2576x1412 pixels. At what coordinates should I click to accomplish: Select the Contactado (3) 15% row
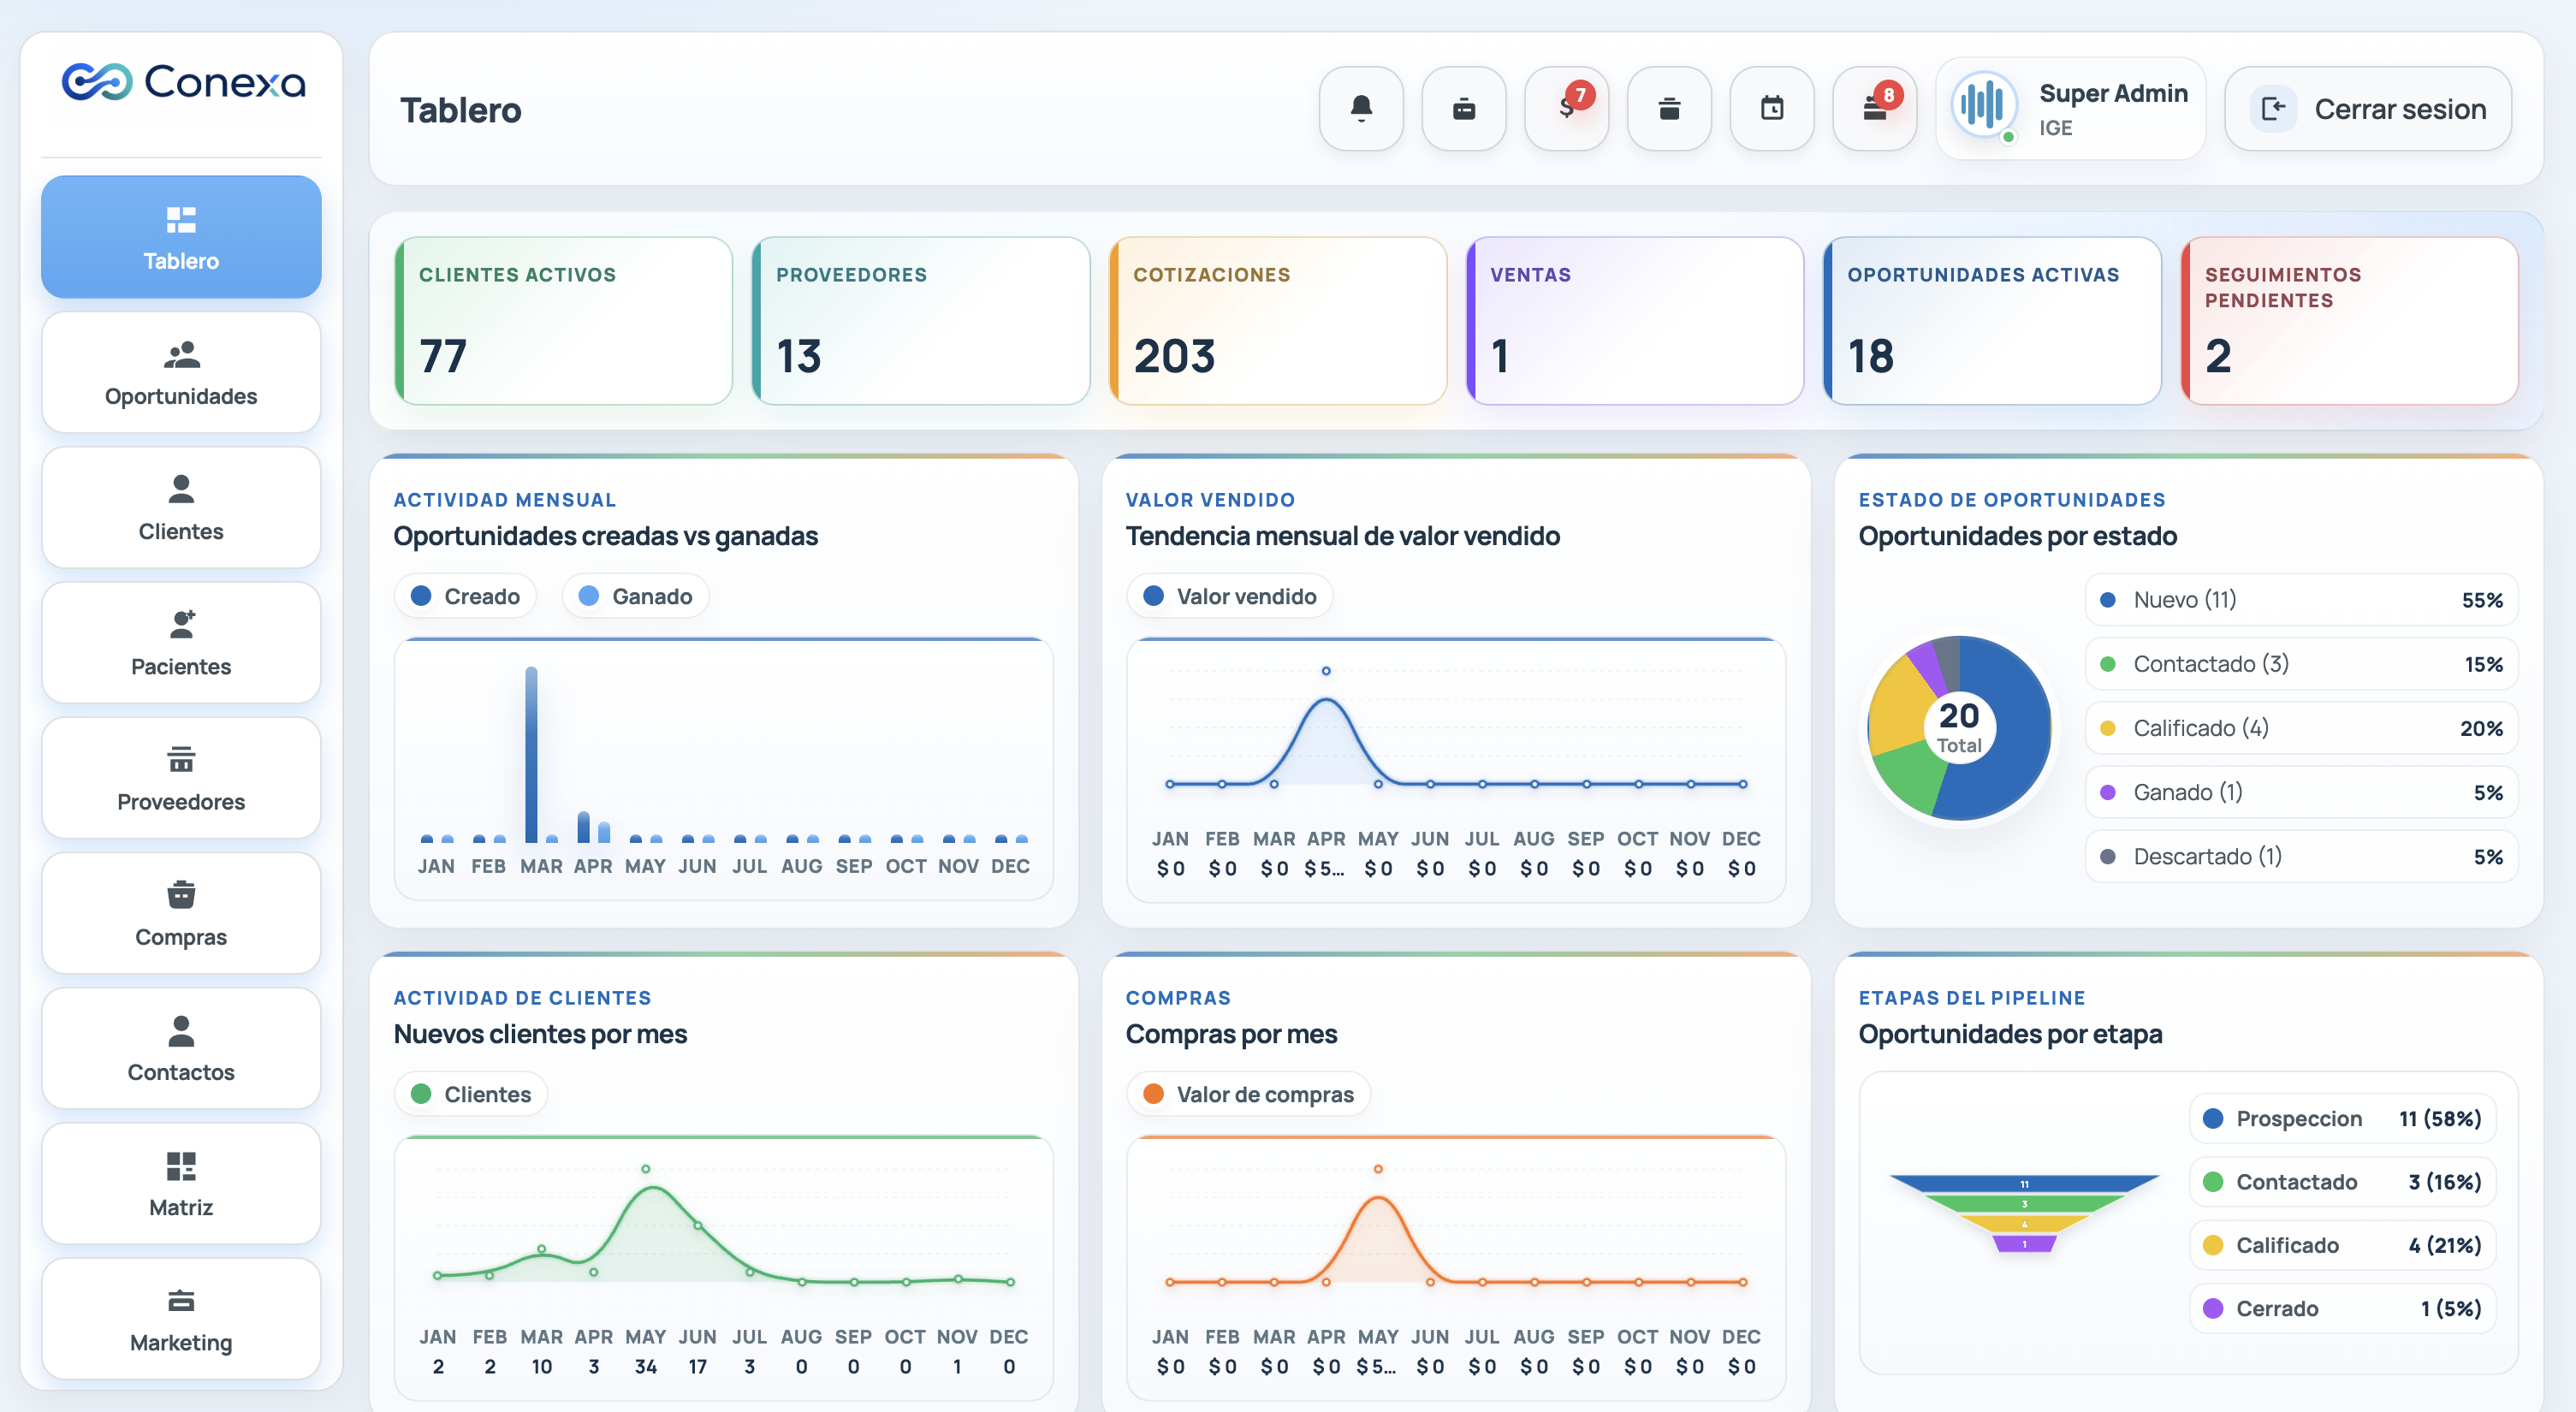[x=2301, y=664]
